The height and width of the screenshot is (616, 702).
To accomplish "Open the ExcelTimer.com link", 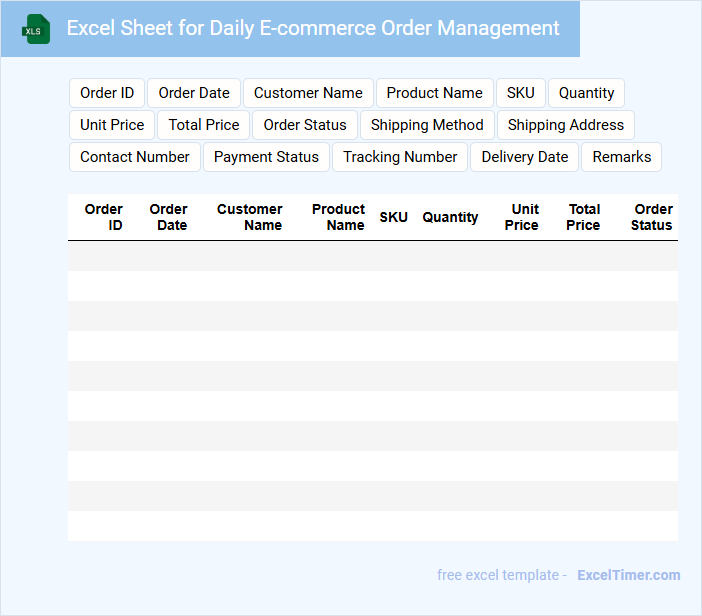I will [628, 575].
